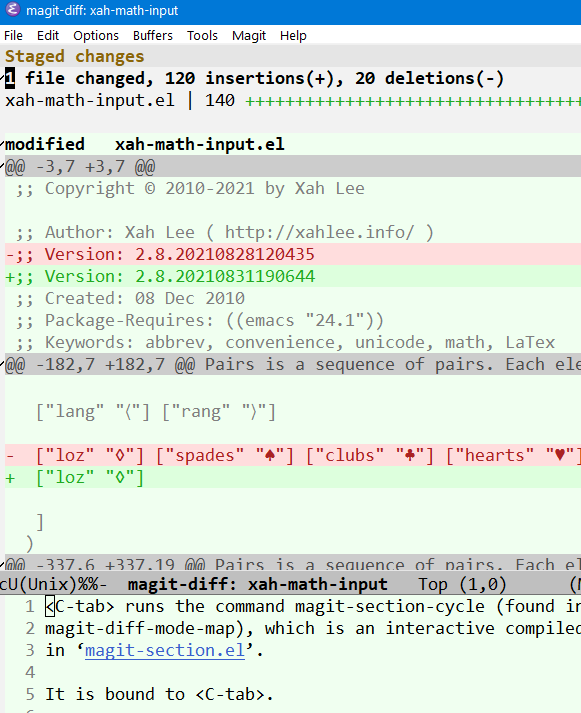Click help line 2 starting 'magit-diff-mode-map)'
581x713 pixels.
(313, 628)
